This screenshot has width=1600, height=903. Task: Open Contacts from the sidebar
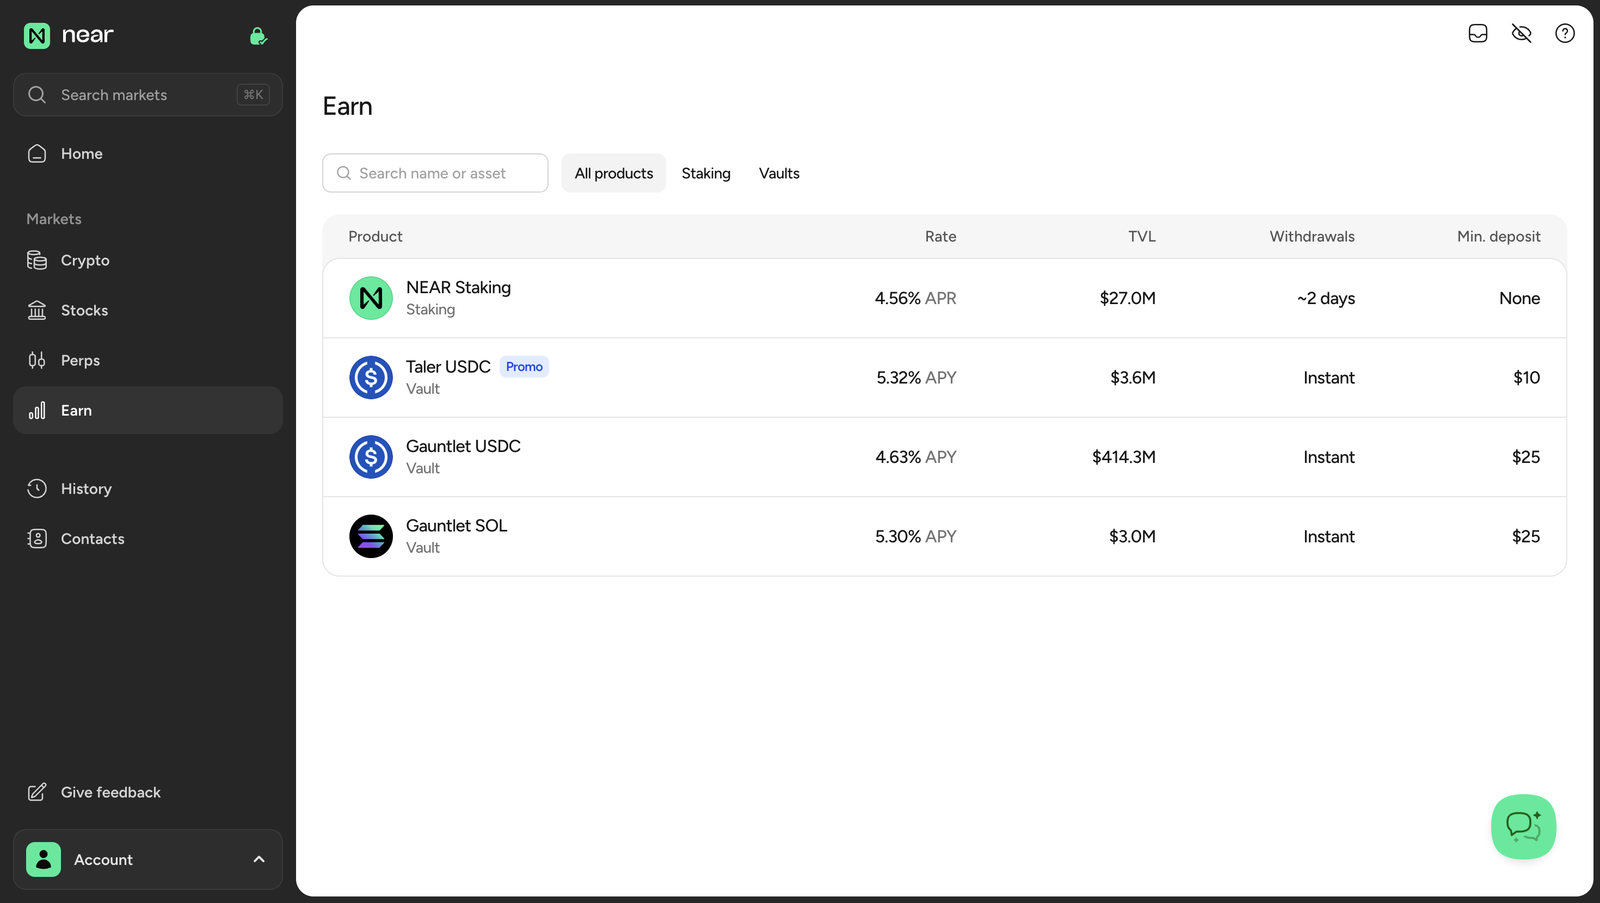tap(148, 538)
